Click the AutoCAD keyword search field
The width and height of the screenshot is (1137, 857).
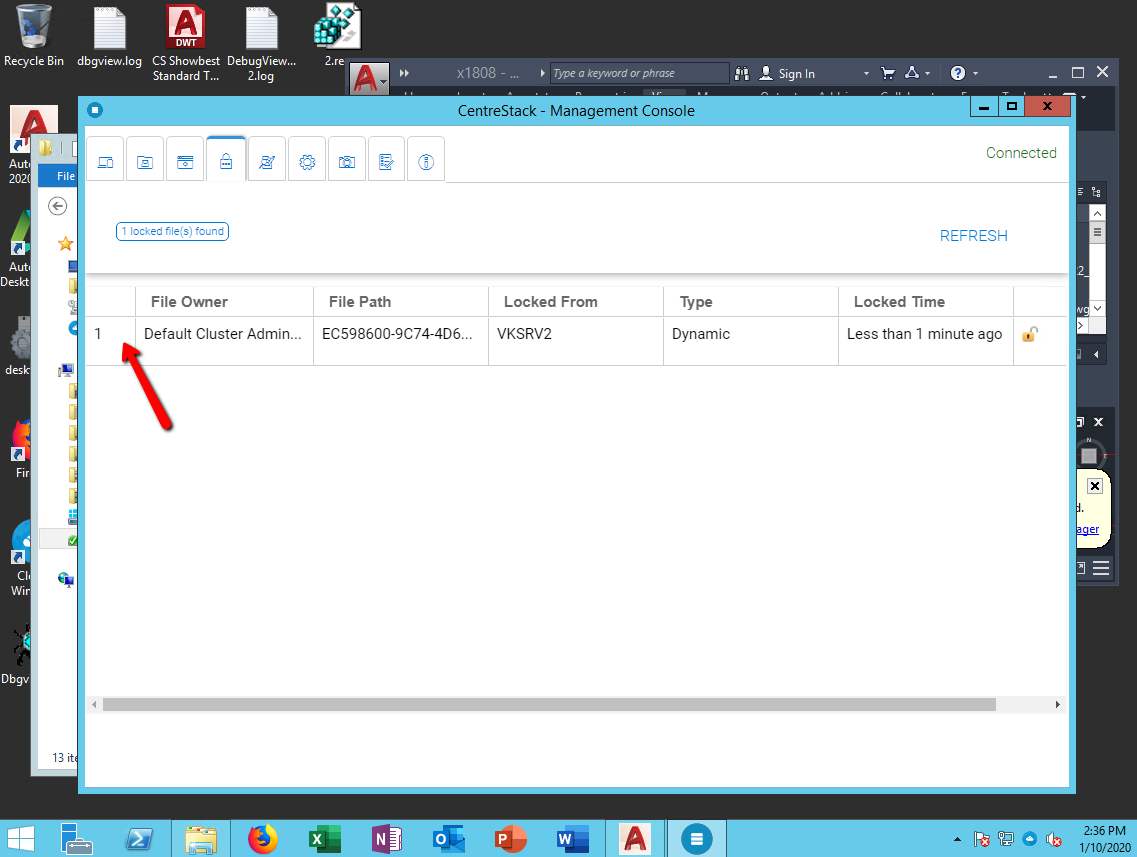tap(640, 73)
